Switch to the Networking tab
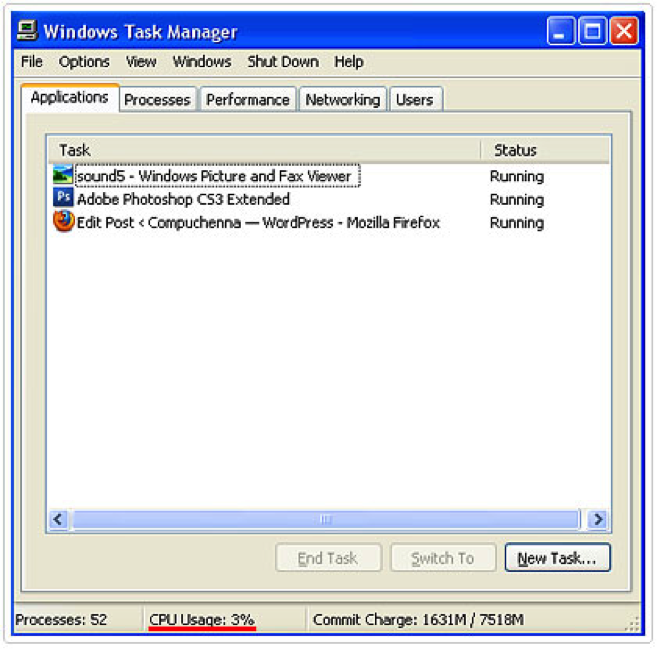657x649 pixels. [343, 100]
